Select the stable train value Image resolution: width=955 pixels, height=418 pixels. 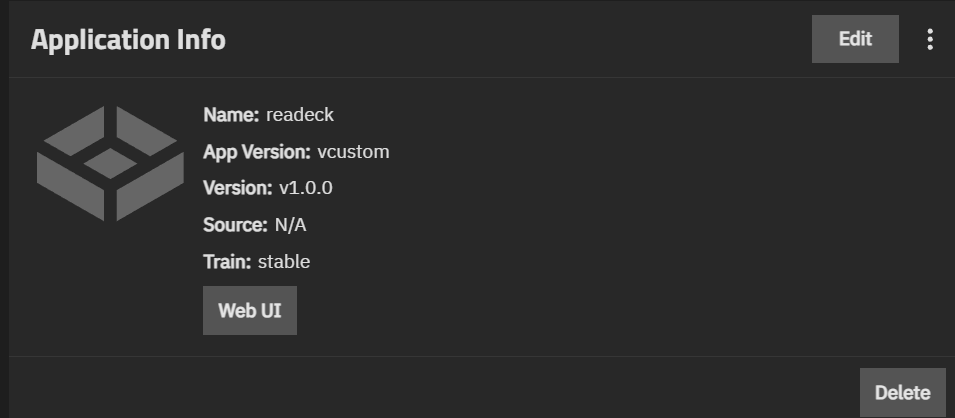click(284, 262)
